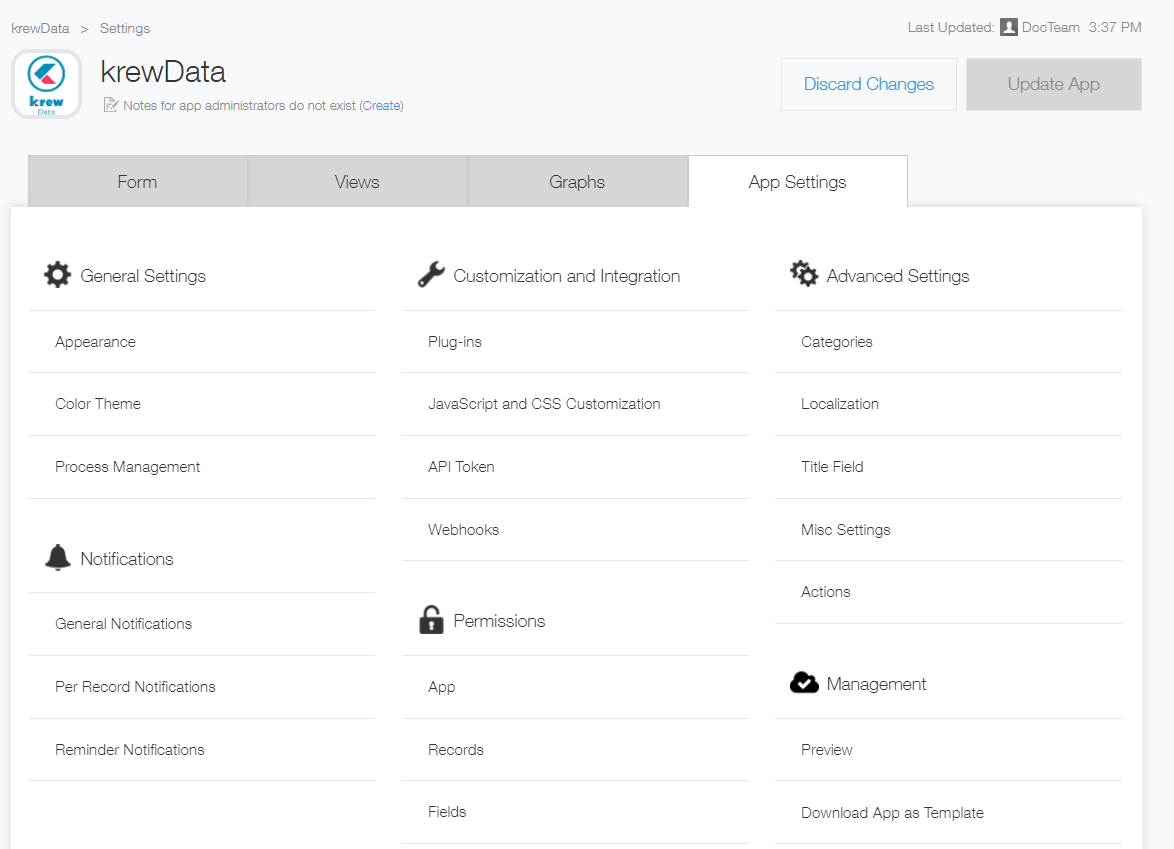
Task: Click the General Settings gear icon
Action: pos(58,275)
